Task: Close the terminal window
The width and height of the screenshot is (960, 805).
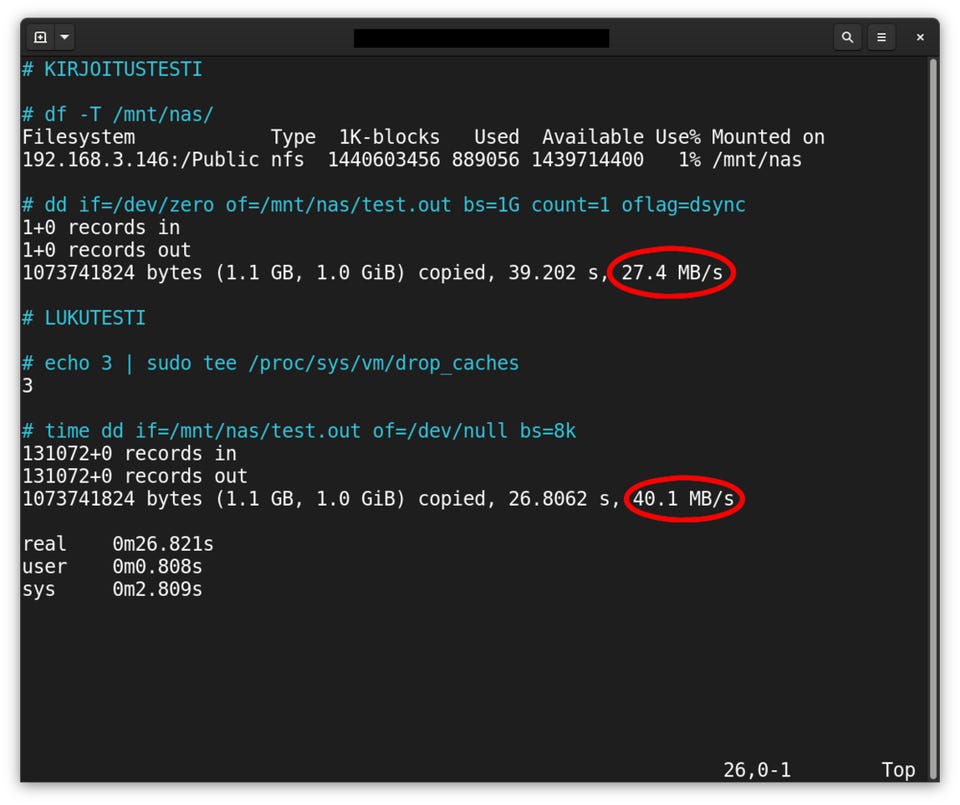Action: (x=920, y=37)
